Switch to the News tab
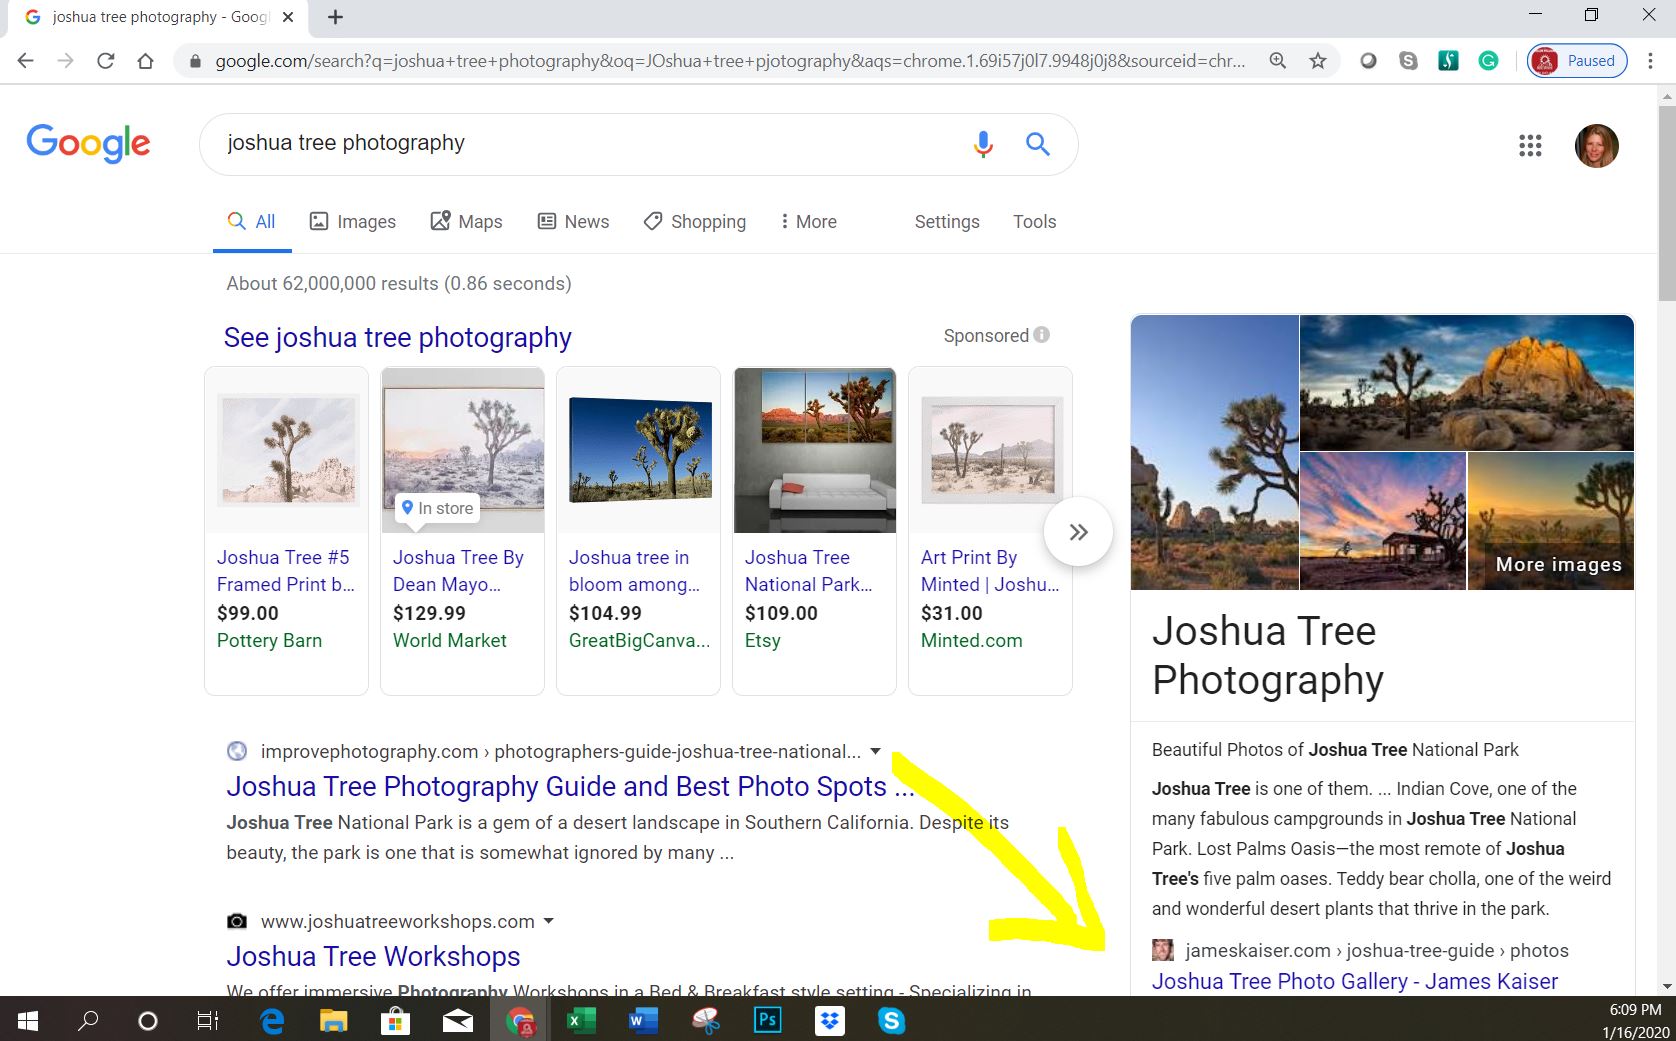 coord(573,222)
